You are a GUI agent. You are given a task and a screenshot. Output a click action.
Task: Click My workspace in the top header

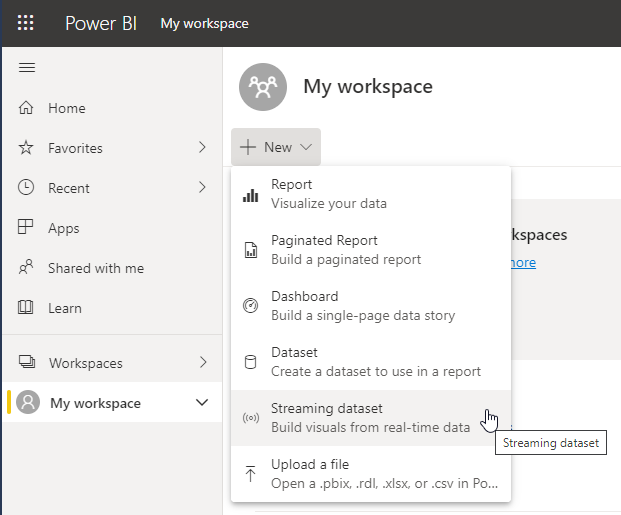click(x=204, y=23)
